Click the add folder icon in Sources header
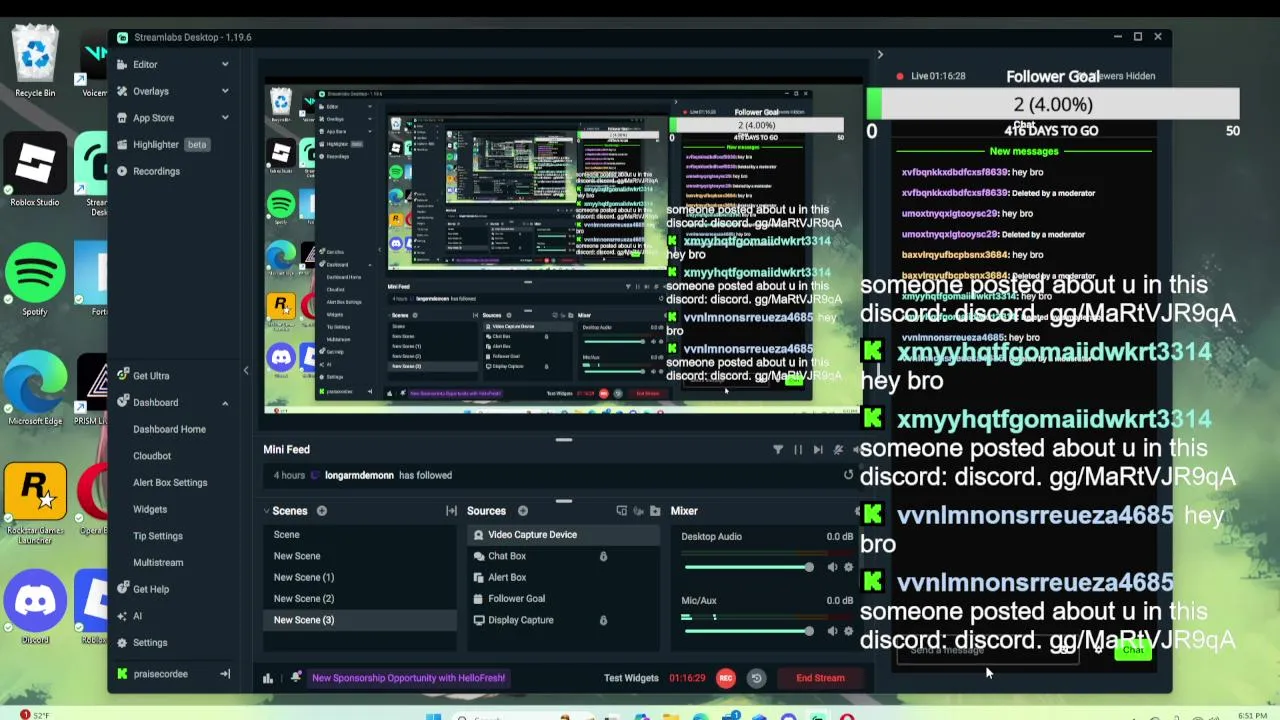This screenshot has height=720, width=1280. (x=655, y=511)
